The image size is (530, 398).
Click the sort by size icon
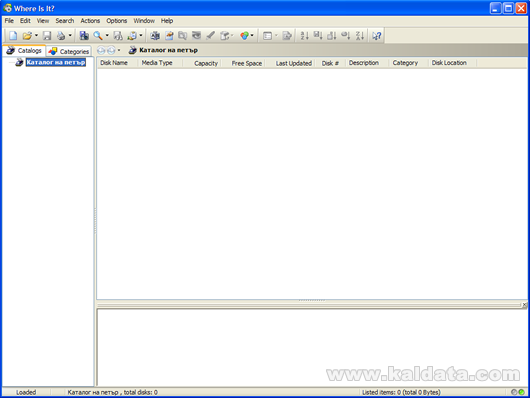332,36
